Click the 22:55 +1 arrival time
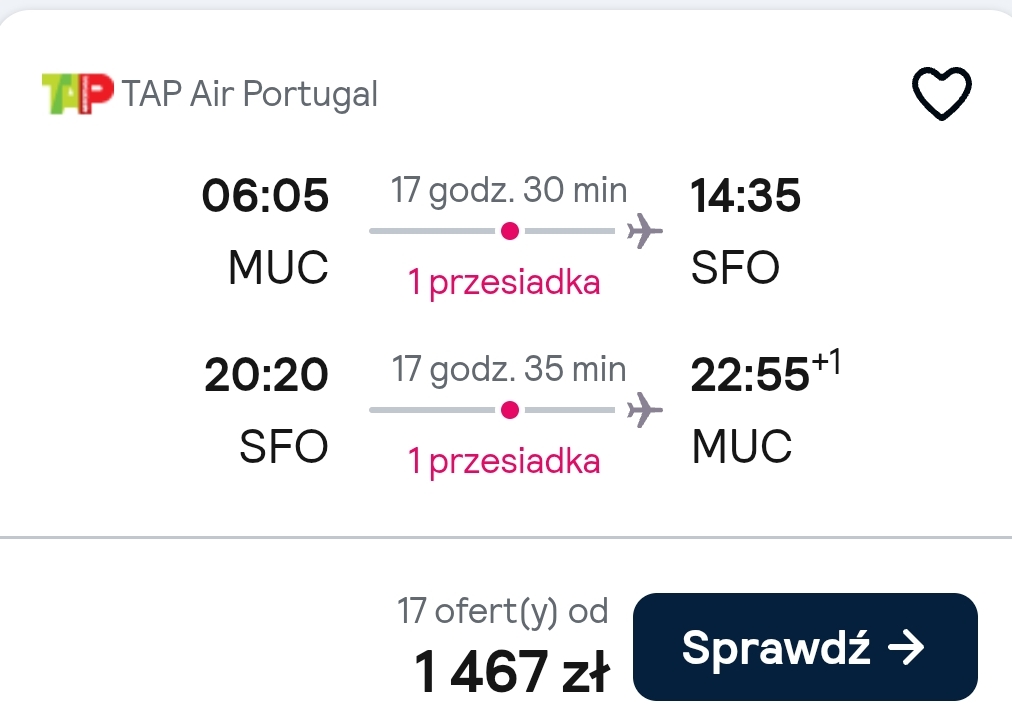The width and height of the screenshot is (1012, 714). coord(765,371)
